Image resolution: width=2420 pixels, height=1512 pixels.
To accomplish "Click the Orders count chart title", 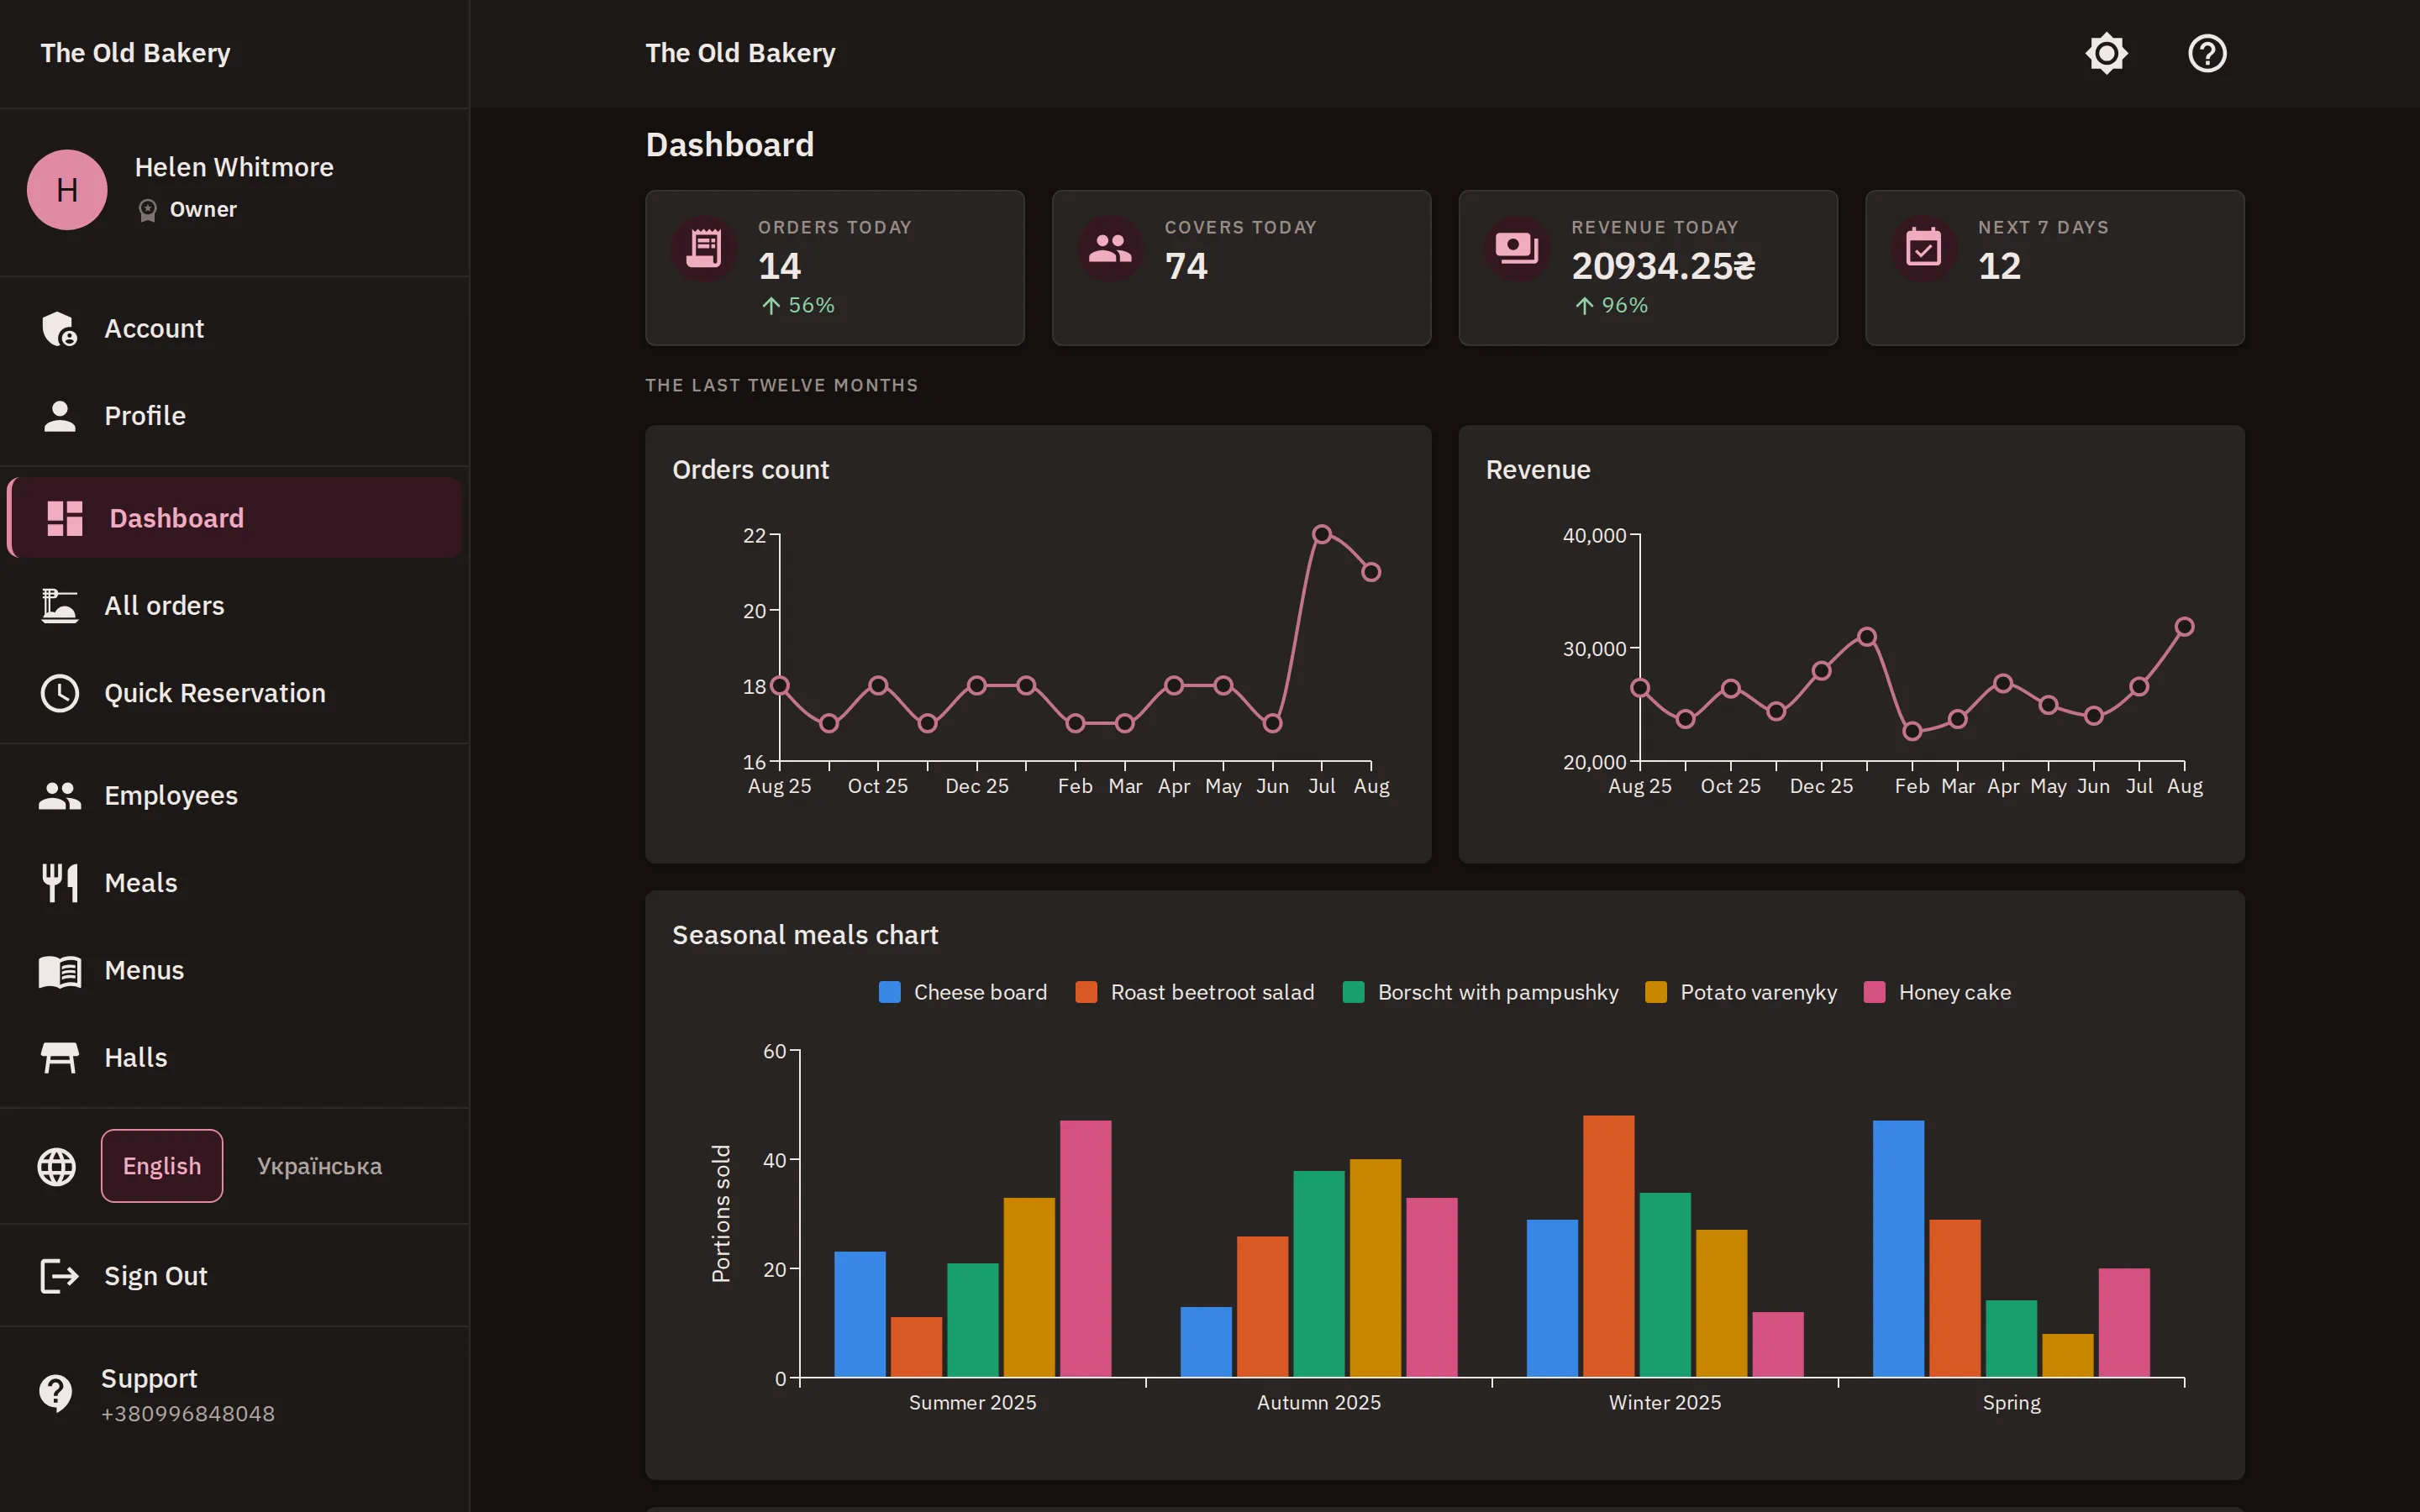I will point(750,470).
